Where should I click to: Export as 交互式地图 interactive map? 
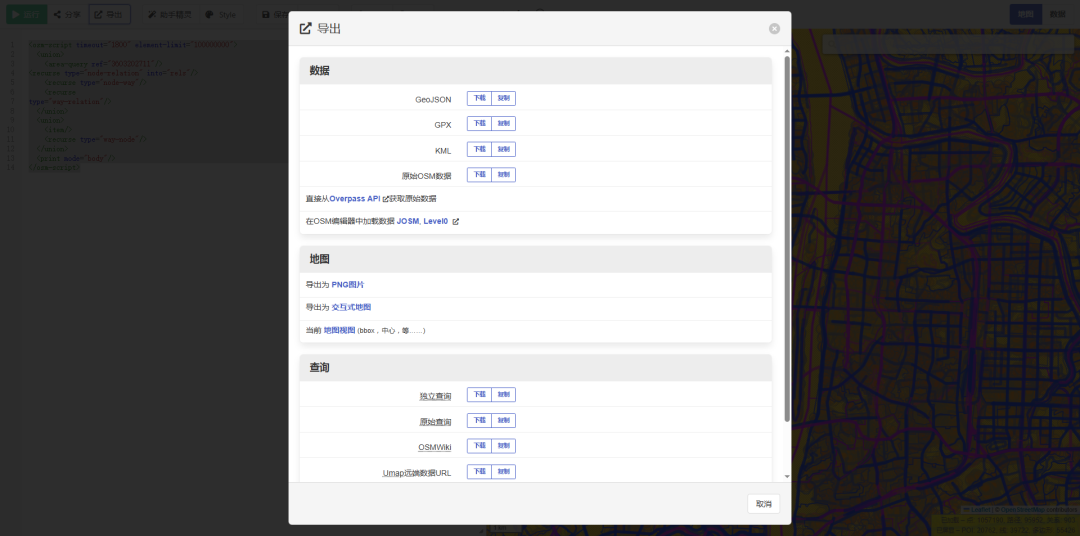(x=351, y=307)
